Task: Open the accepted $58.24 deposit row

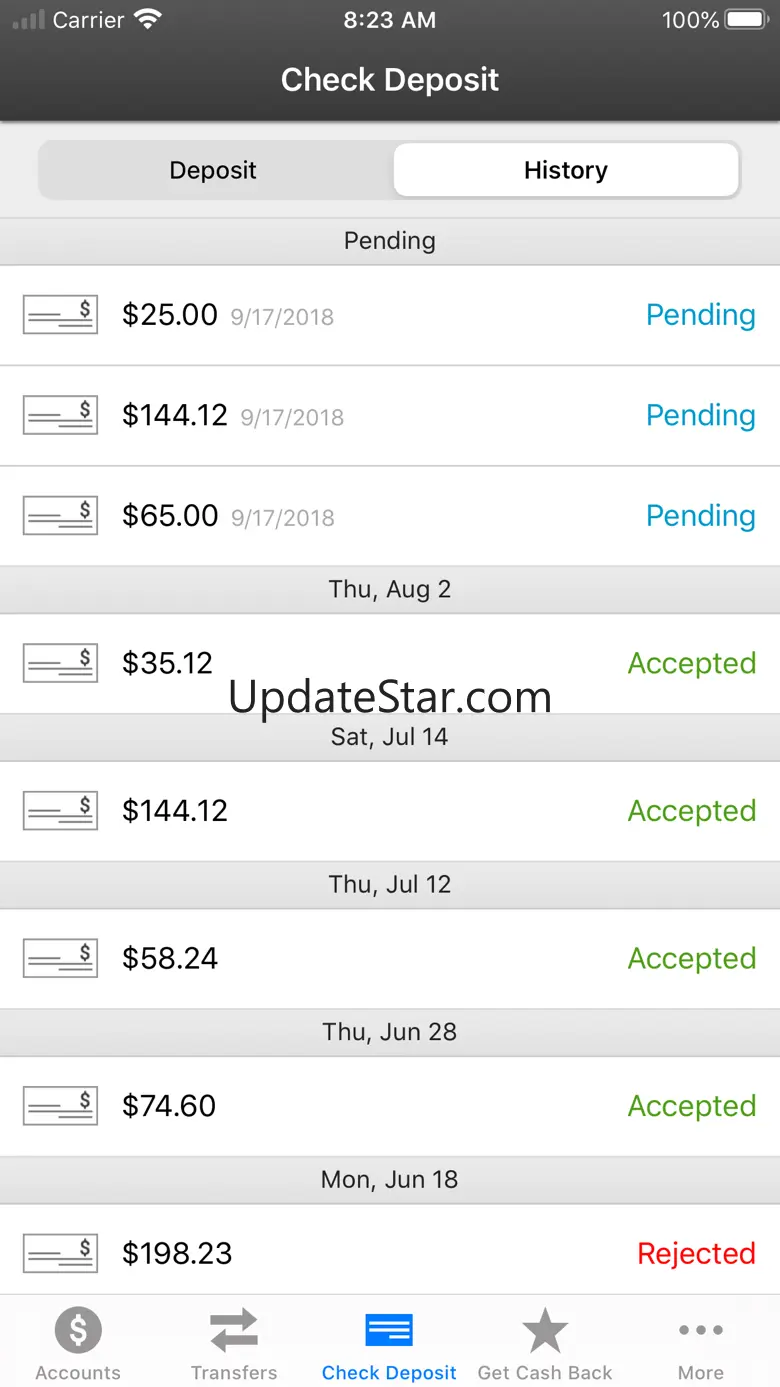Action: (390, 959)
